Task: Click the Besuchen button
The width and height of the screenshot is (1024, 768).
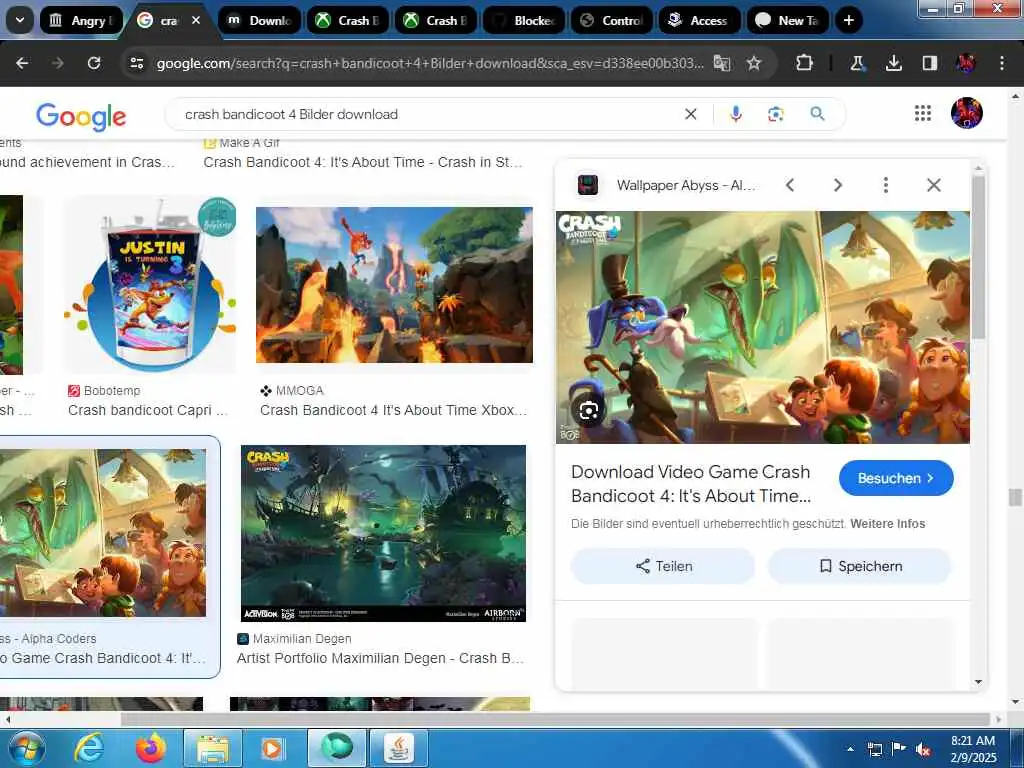Action: tap(896, 478)
